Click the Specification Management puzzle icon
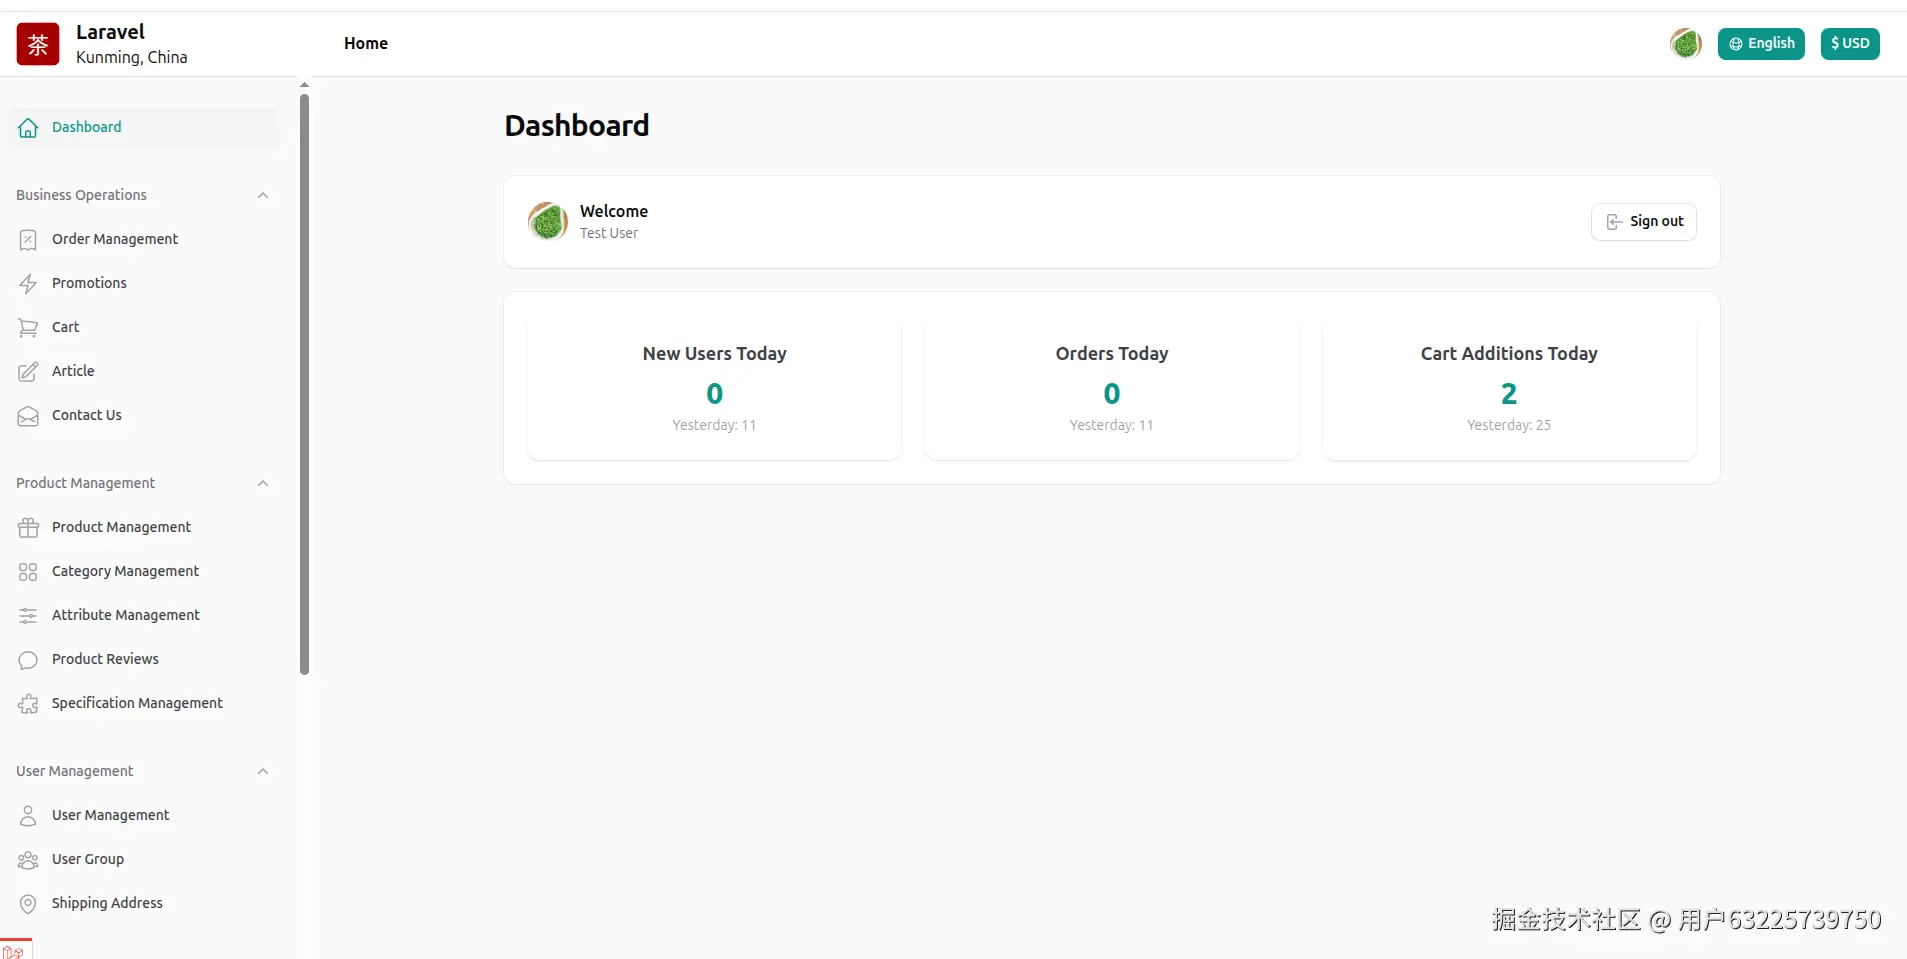The width and height of the screenshot is (1907, 959). click(28, 704)
